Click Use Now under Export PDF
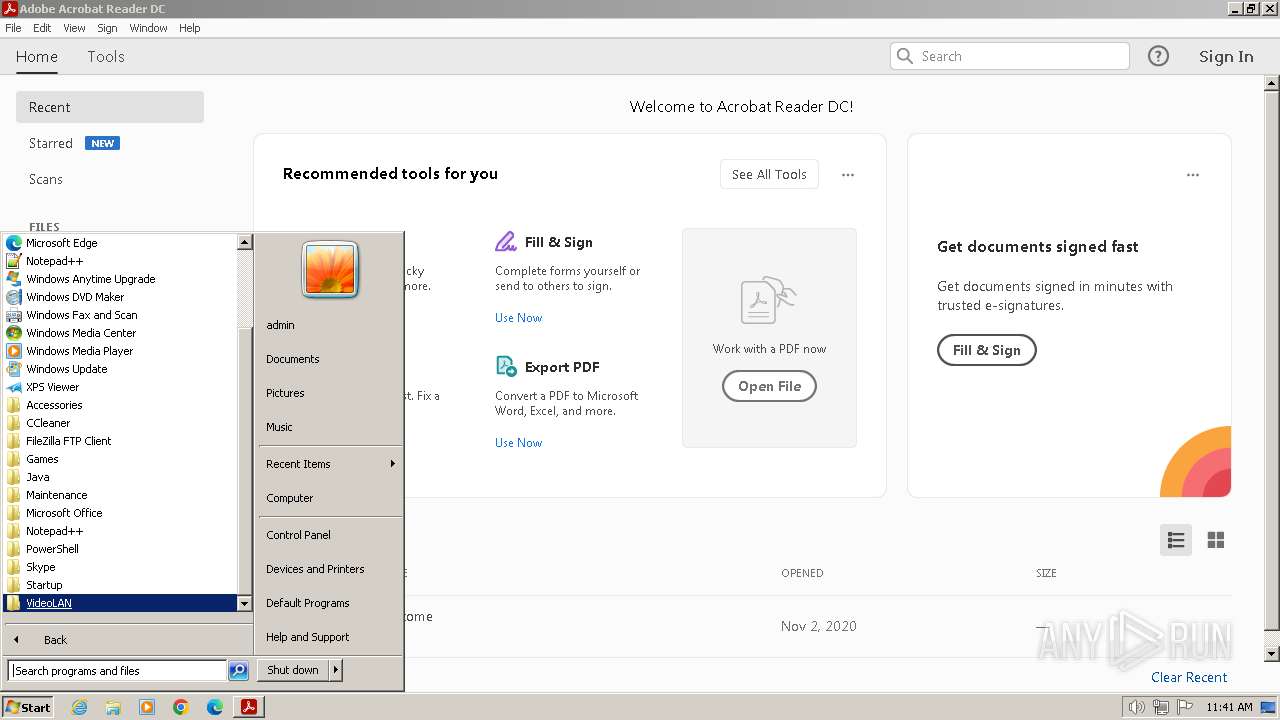1280x720 pixels. pyautogui.click(x=519, y=443)
